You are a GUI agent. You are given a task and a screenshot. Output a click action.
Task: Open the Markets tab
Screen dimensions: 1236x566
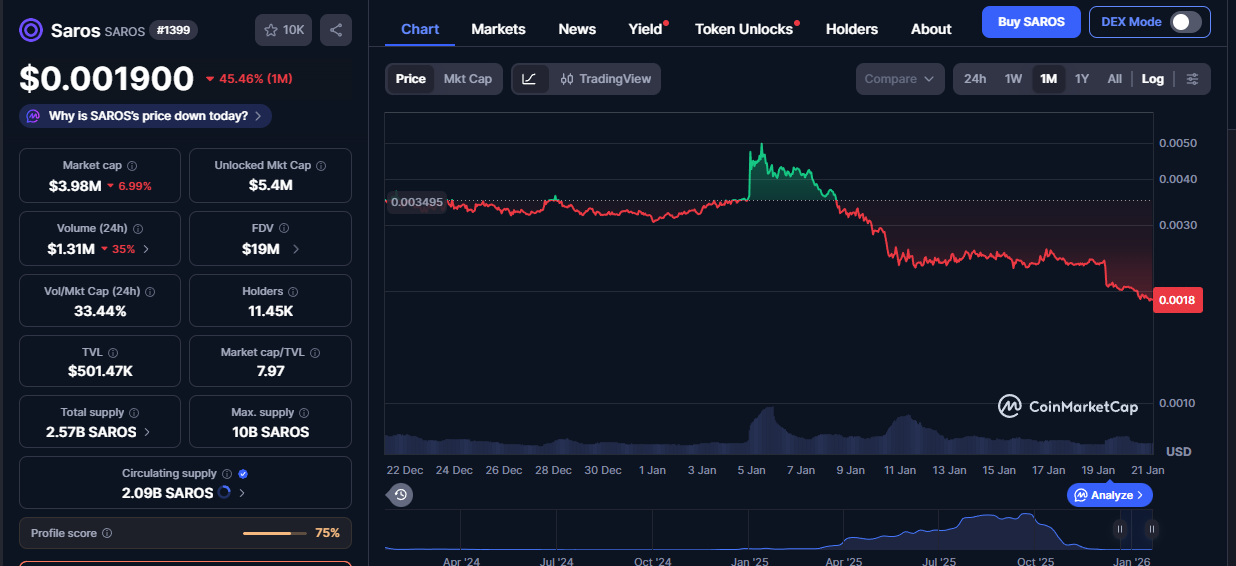click(498, 29)
